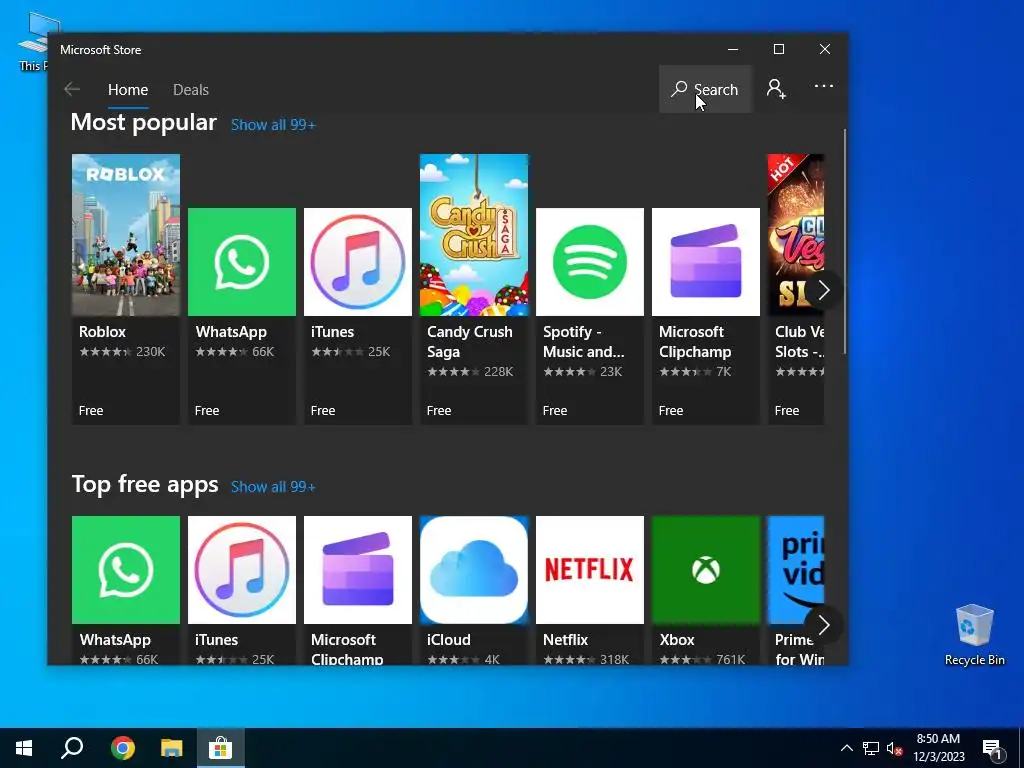The width and height of the screenshot is (1024, 768).
Task: Open the clock and date display
Action: [938, 748]
